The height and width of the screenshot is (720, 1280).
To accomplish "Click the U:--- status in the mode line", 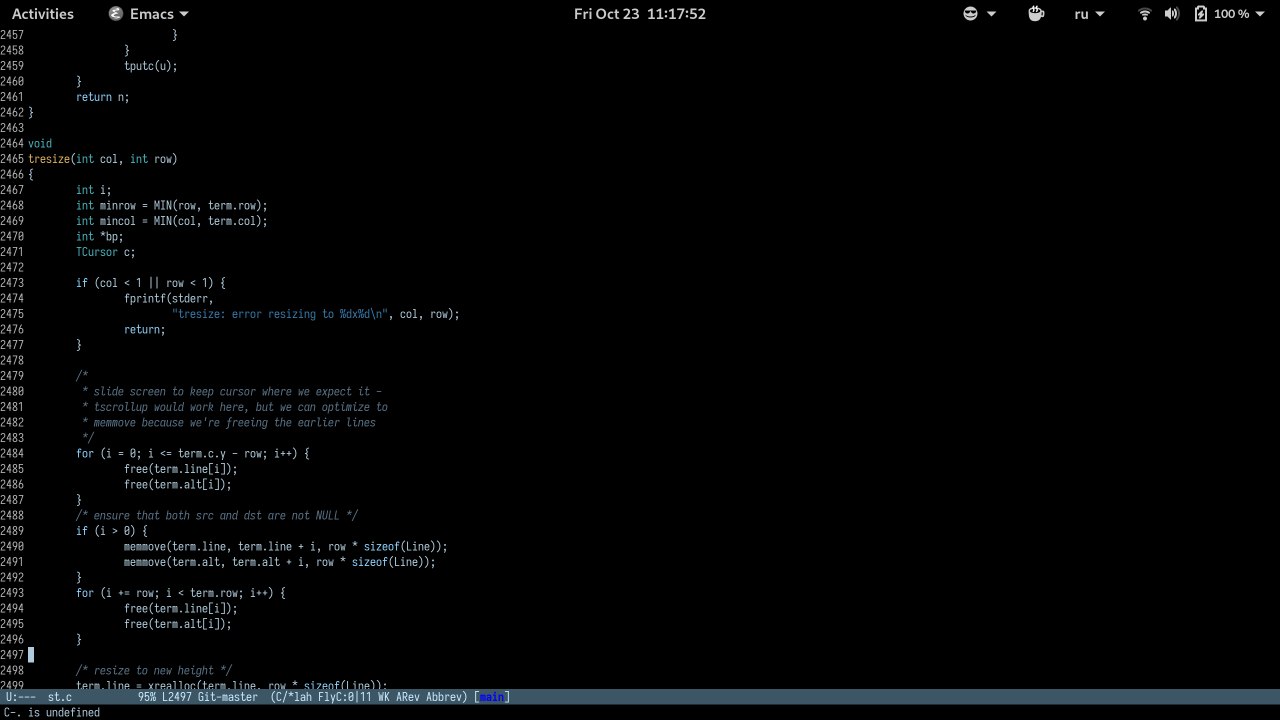I will click(x=21, y=697).
